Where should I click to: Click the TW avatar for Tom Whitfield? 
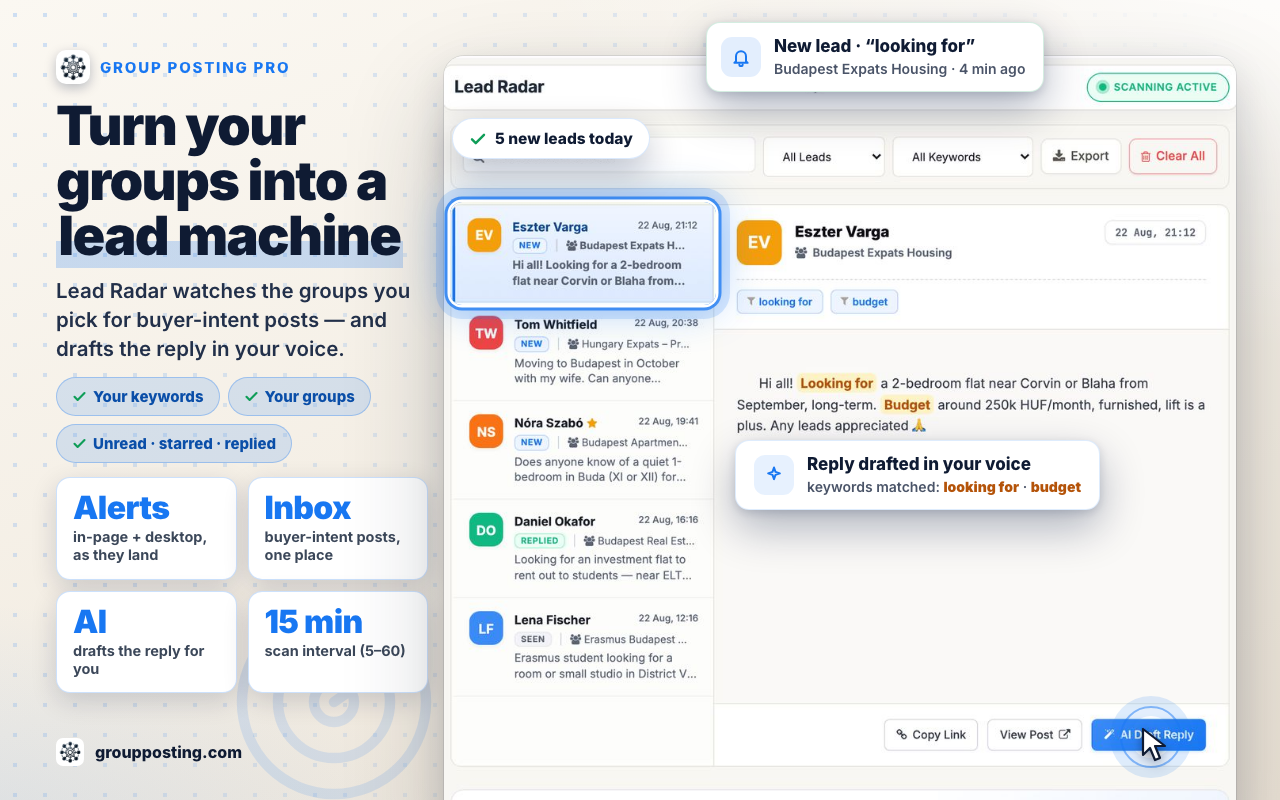486,333
